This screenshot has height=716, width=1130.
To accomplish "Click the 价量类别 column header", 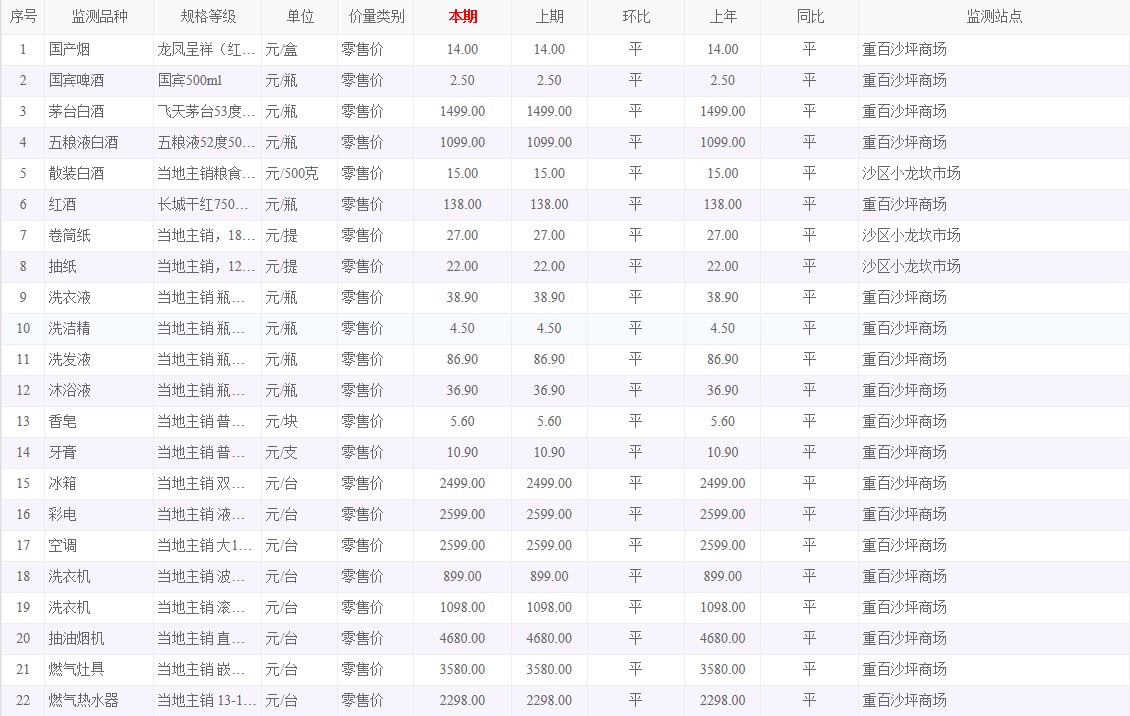I will [376, 17].
